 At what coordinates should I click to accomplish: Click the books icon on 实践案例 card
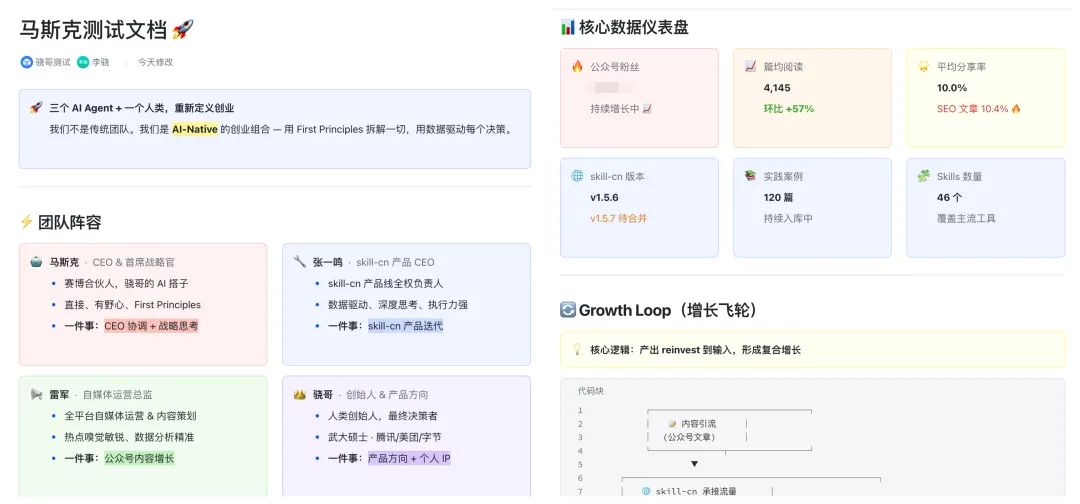(750, 176)
